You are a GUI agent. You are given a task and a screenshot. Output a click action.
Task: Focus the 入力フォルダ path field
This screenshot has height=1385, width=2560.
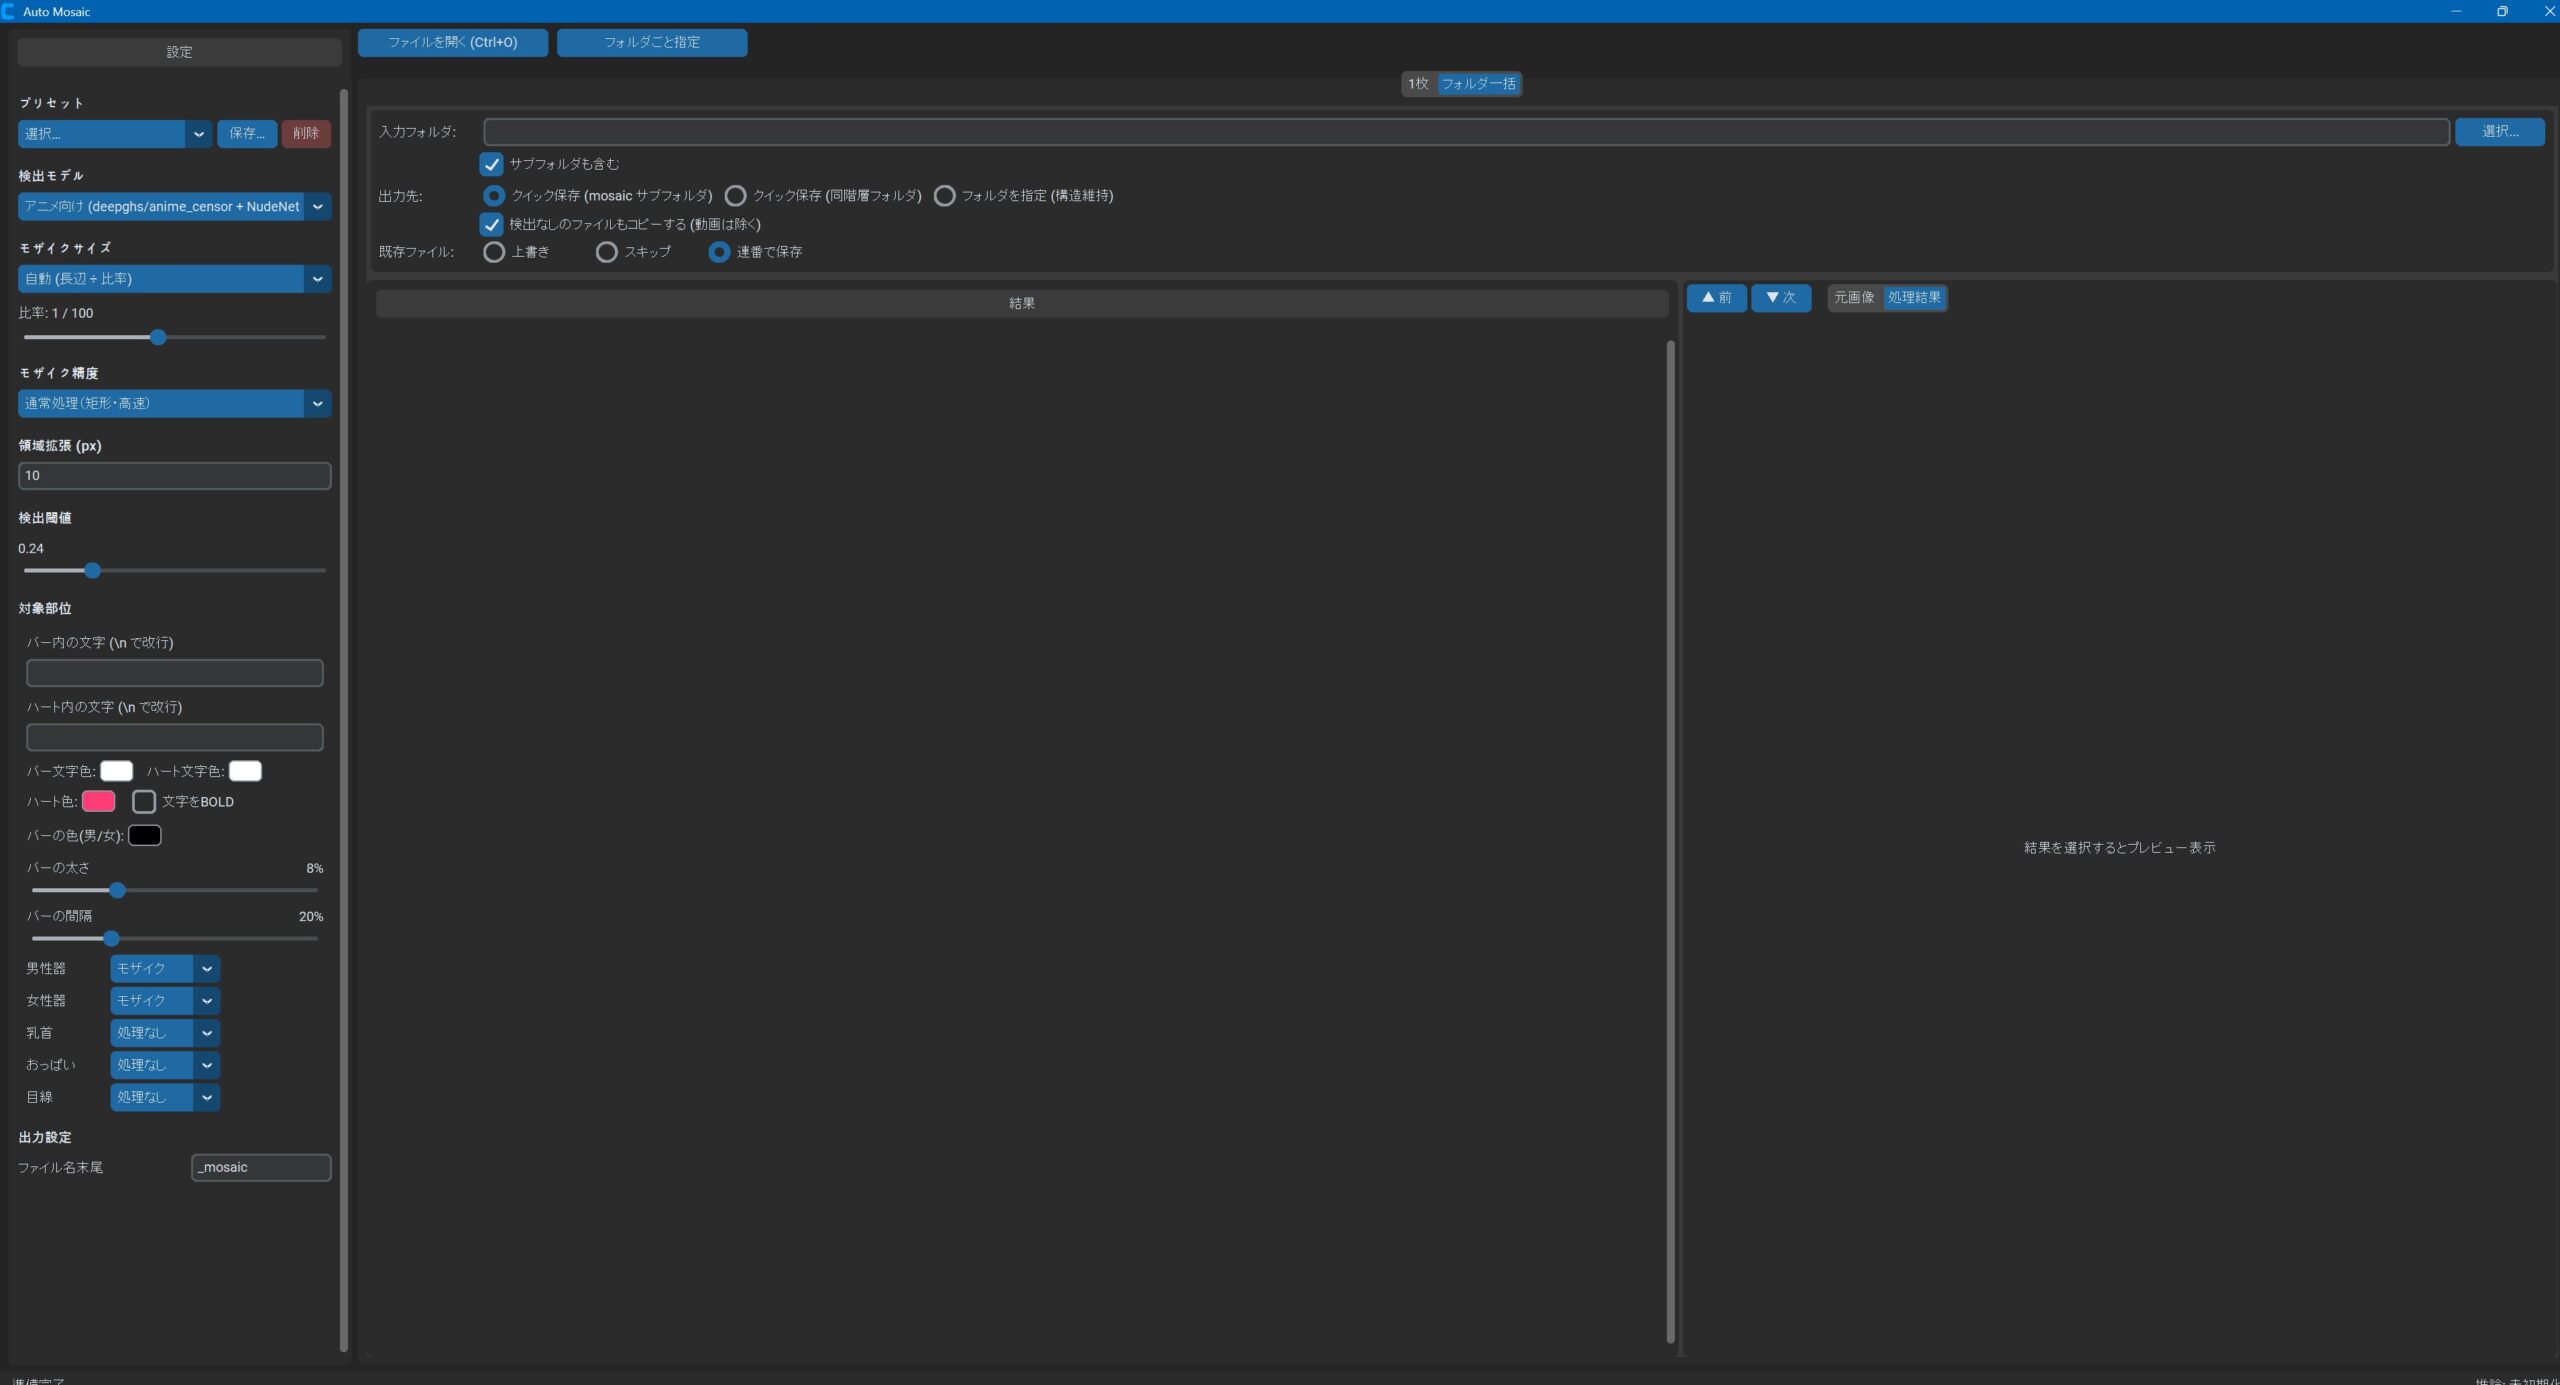coord(1466,132)
